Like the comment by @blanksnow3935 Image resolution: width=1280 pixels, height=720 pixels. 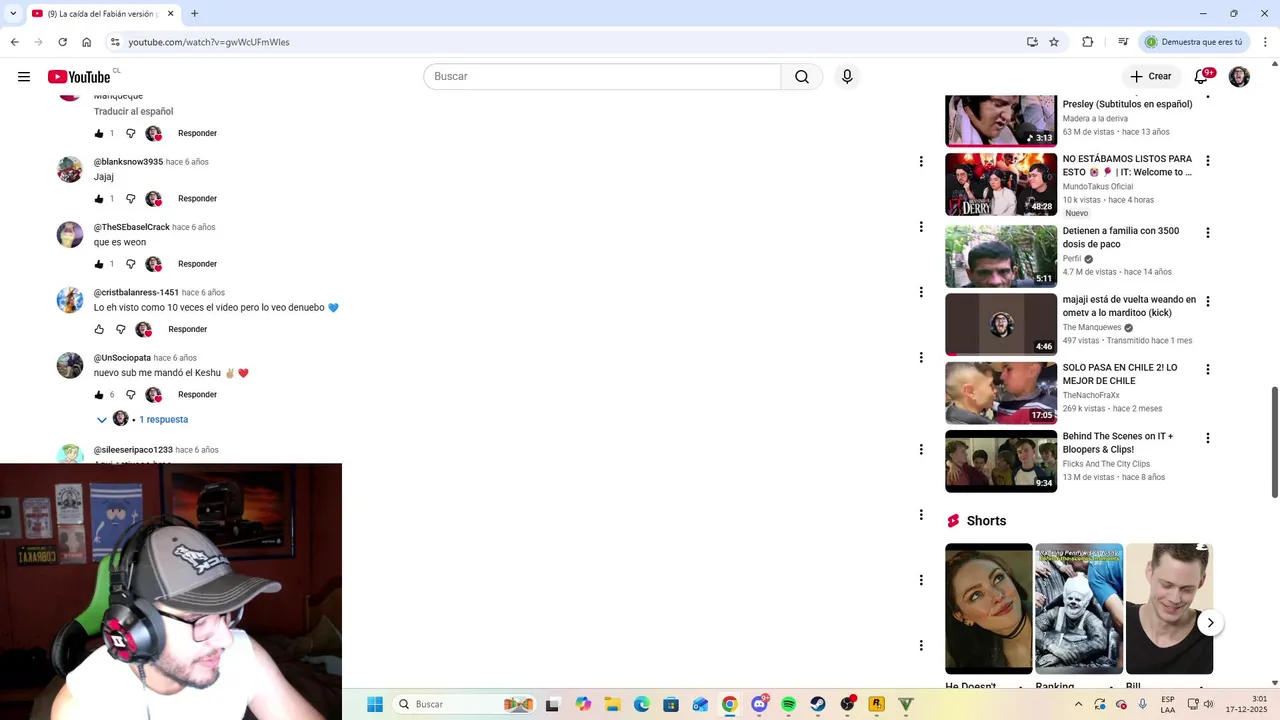pyautogui.click(x=99, y=199)
